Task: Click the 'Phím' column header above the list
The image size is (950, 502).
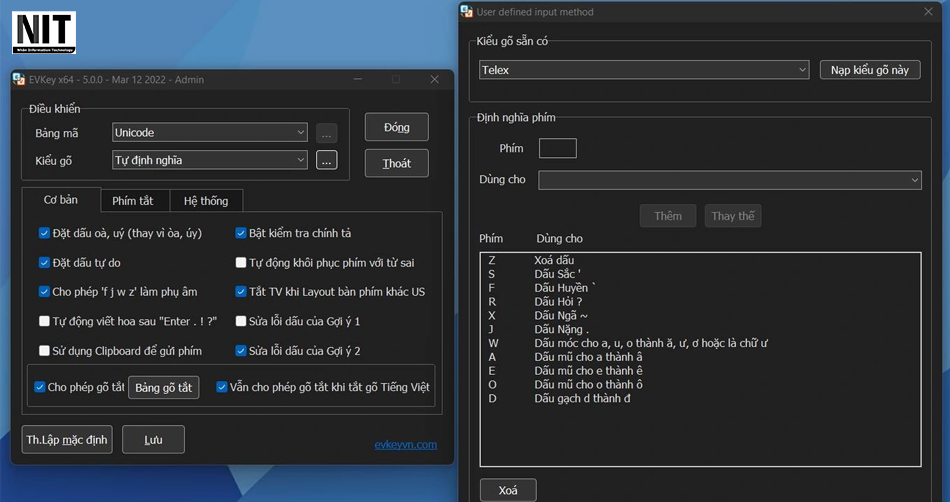Action: 491,239
